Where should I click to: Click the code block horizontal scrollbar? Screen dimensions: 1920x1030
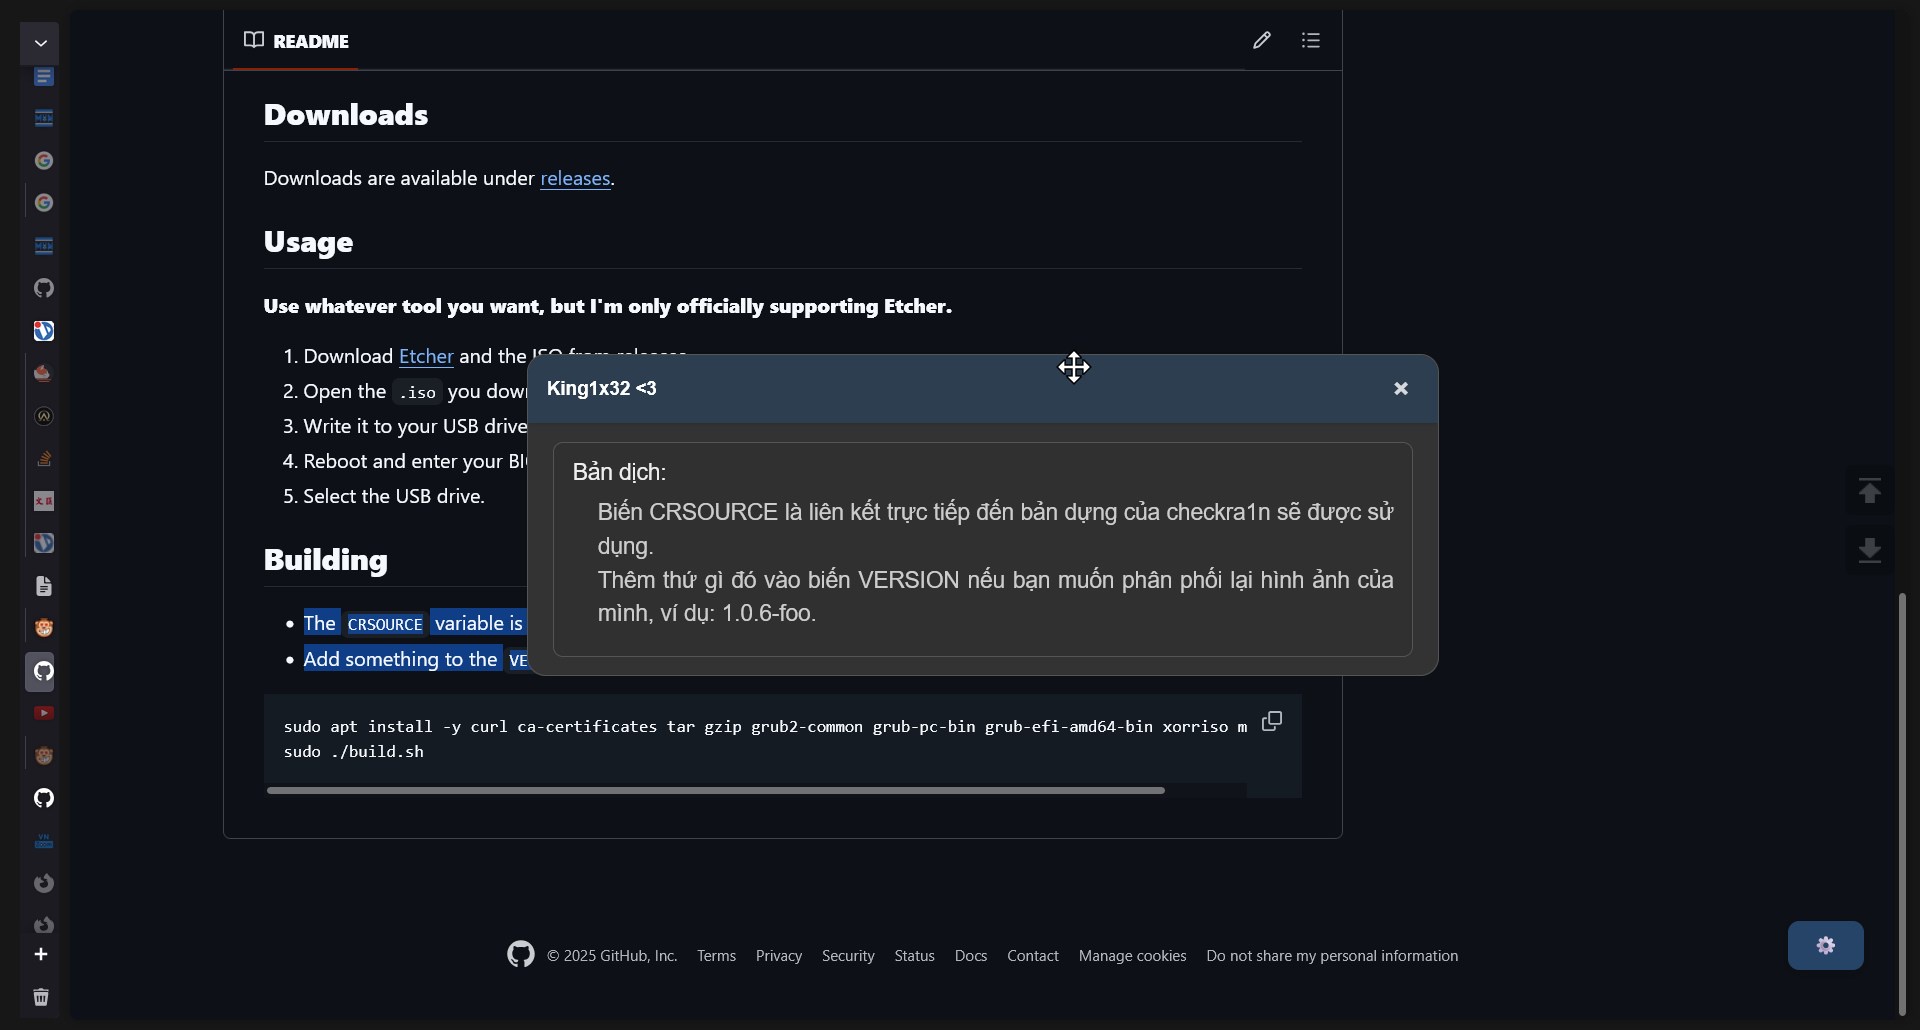[716, 790]
